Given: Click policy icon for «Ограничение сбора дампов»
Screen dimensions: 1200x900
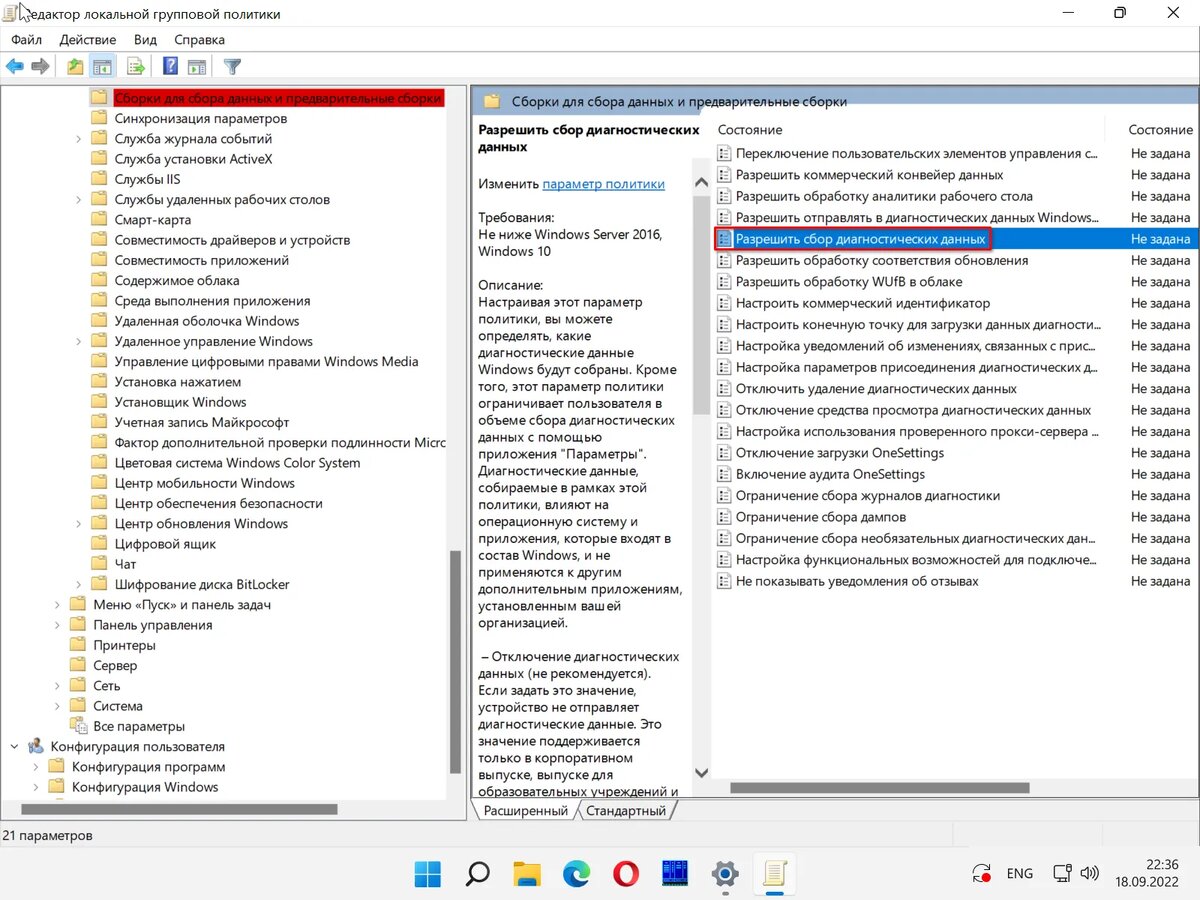Looking at the screenshot, I should 724,517.
